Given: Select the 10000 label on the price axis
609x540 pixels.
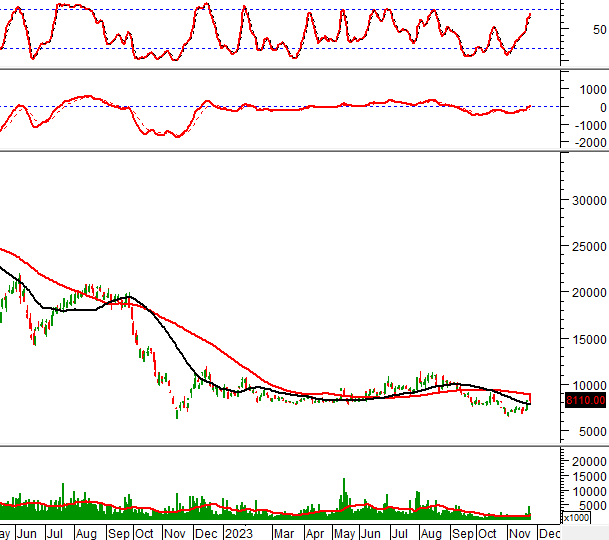Looking at the screenshot, I should click(586, 385).
